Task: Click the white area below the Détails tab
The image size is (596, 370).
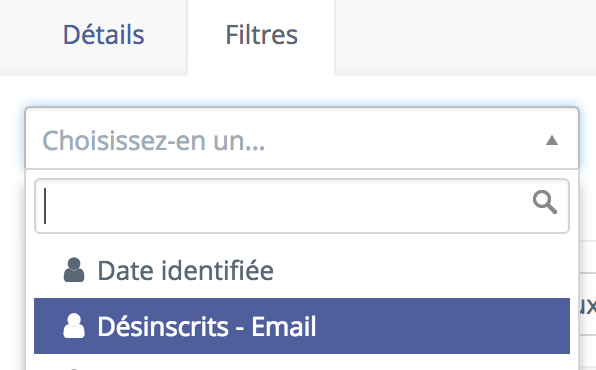Action: tap(93, 91)
